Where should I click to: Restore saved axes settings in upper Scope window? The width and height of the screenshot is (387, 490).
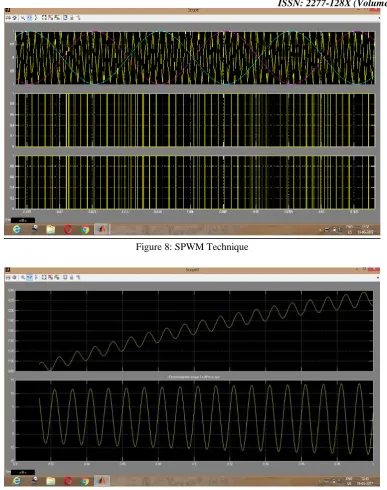[57, 18]
